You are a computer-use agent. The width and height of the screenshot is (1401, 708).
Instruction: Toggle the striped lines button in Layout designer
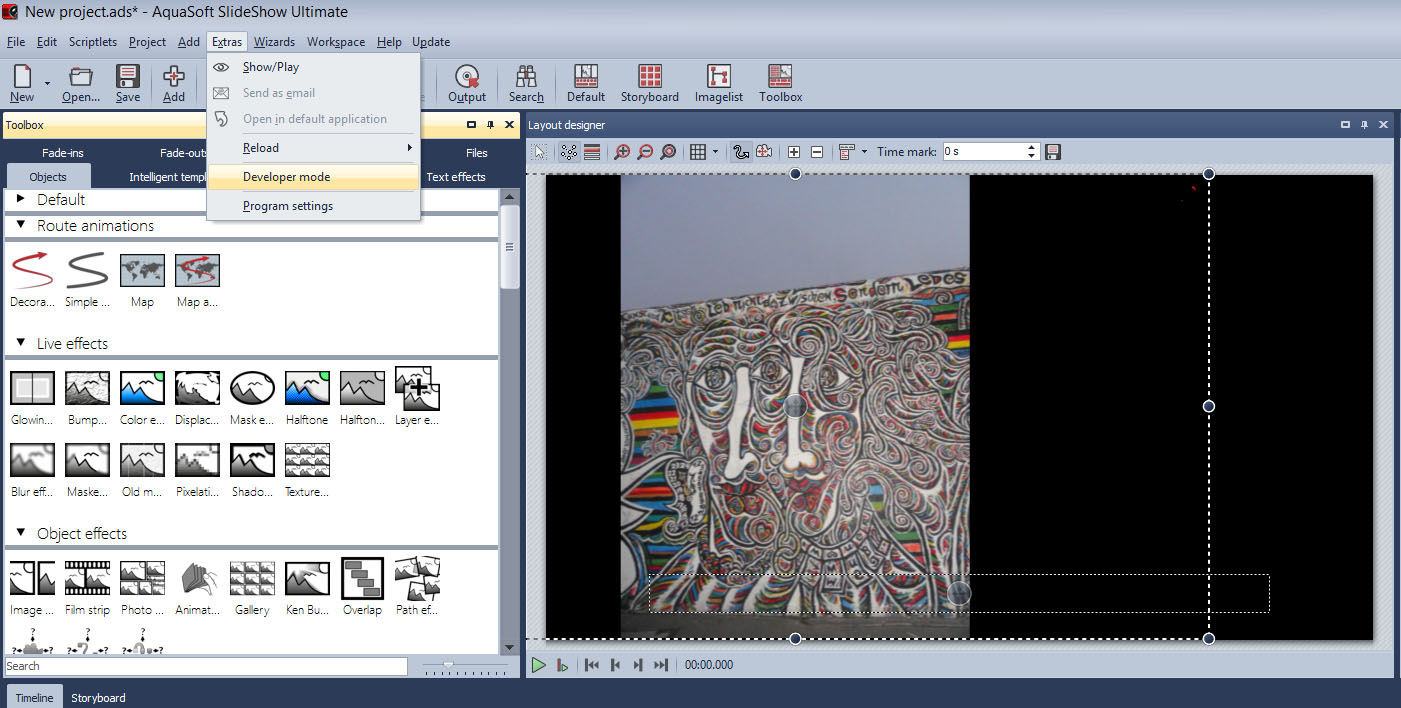(592, 152)
